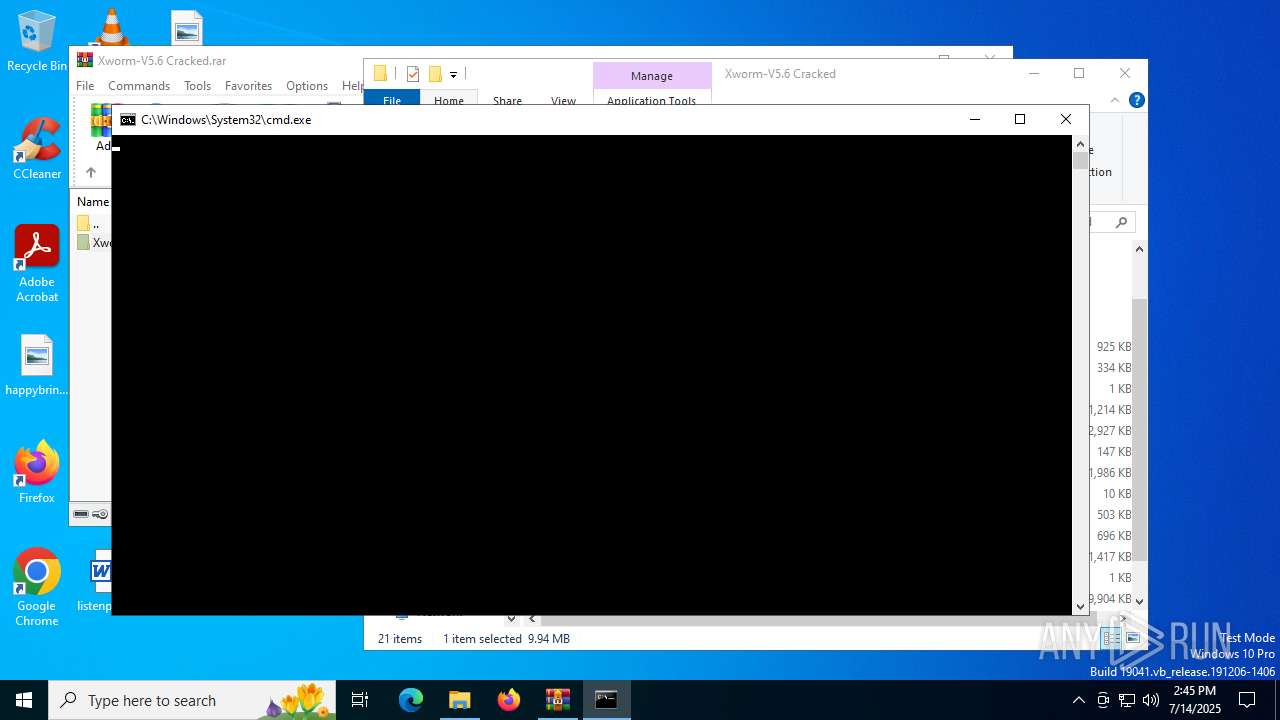This screenshot has width=1280, height=720.
Task: Open Customize Quick Access Toolbar dropdown
Action: 453,74
